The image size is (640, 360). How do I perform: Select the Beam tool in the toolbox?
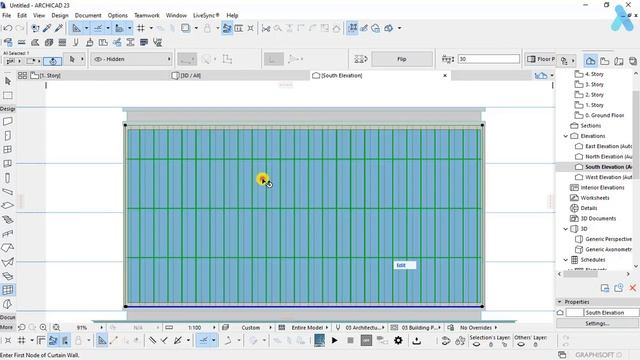(8, 191)
